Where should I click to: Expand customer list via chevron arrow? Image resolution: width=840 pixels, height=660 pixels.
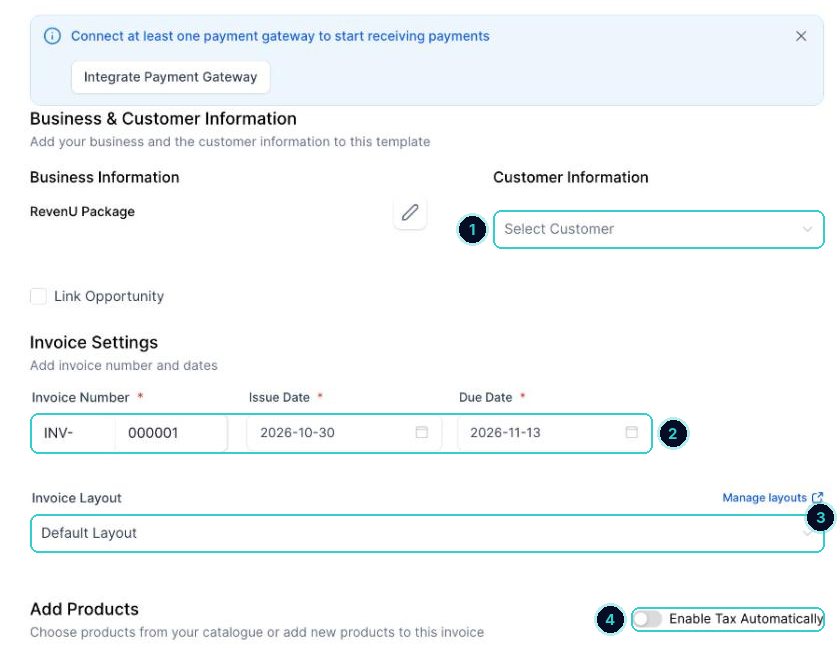point(807,229)
